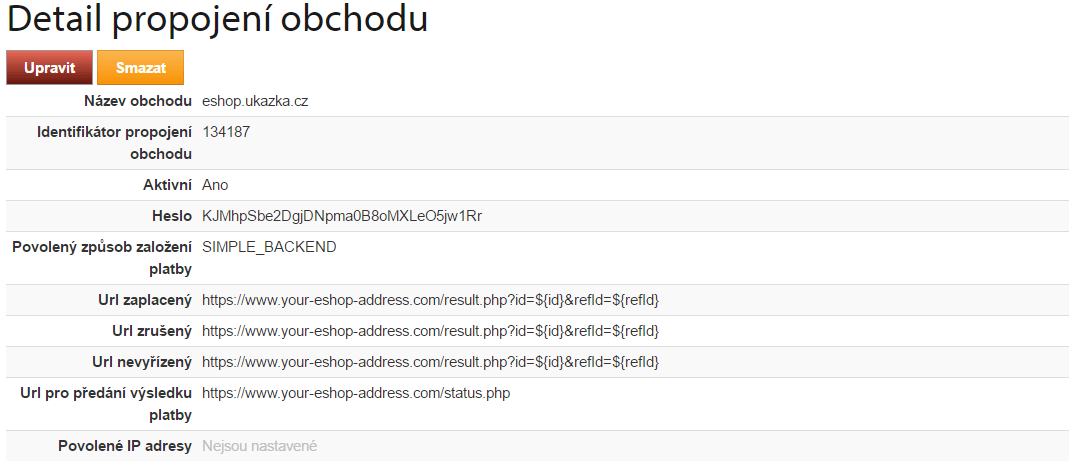Click the Url nevyřízený address
Viewport: 1075px width, 466px height.
click(431, 362)
